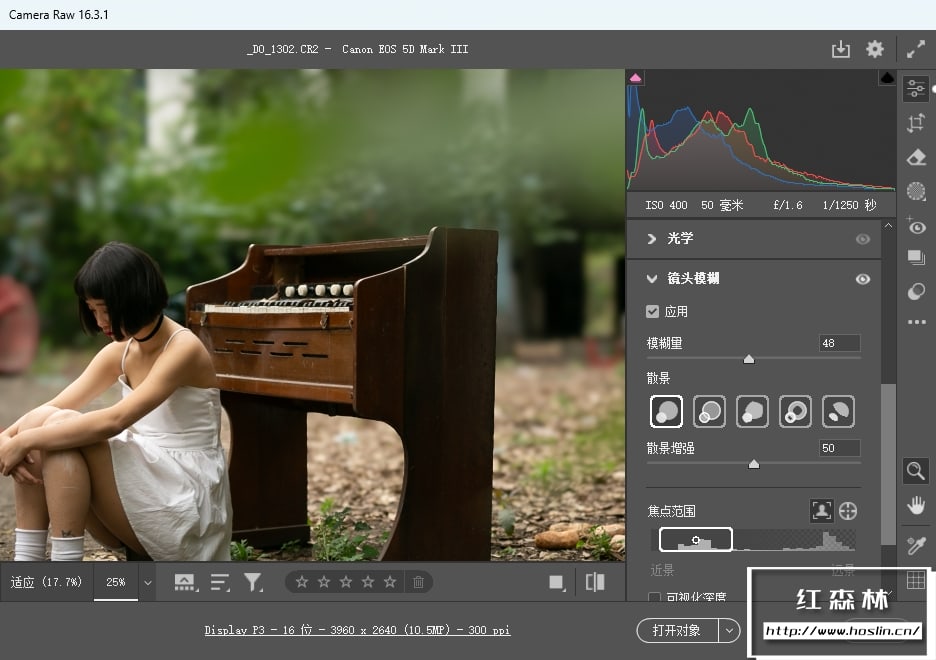Click the subject focus portrait icon
This screenshot has height=660, width=936.
821,511
